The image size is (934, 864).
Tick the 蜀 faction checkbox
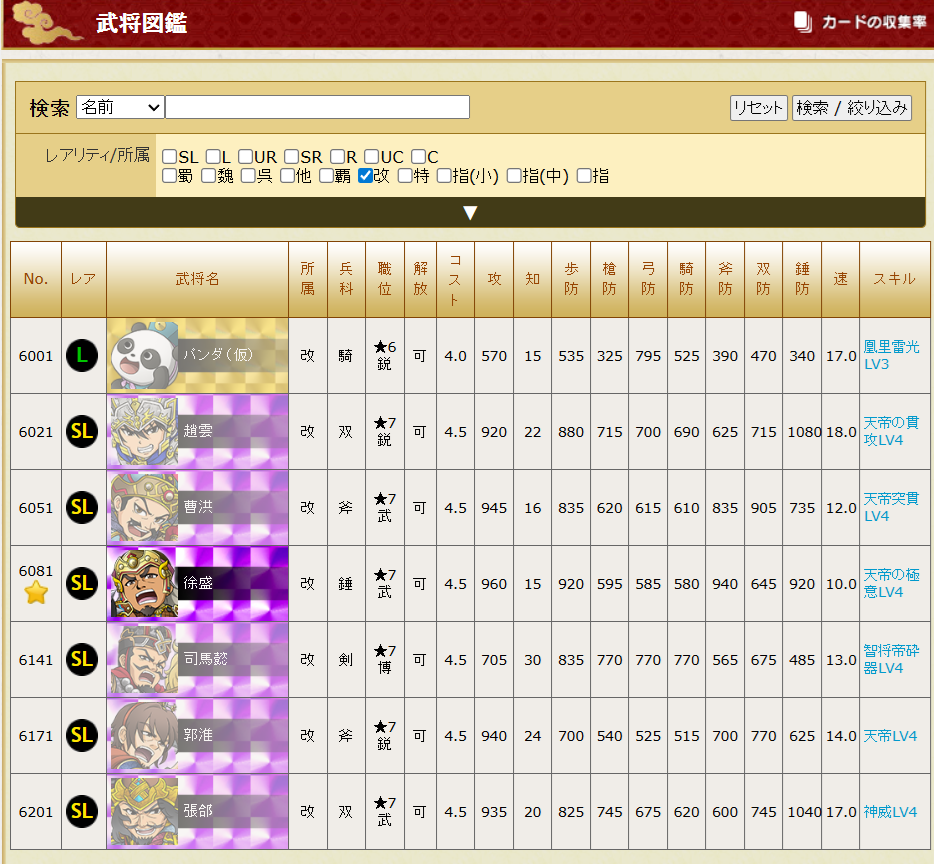coord(170,176)
